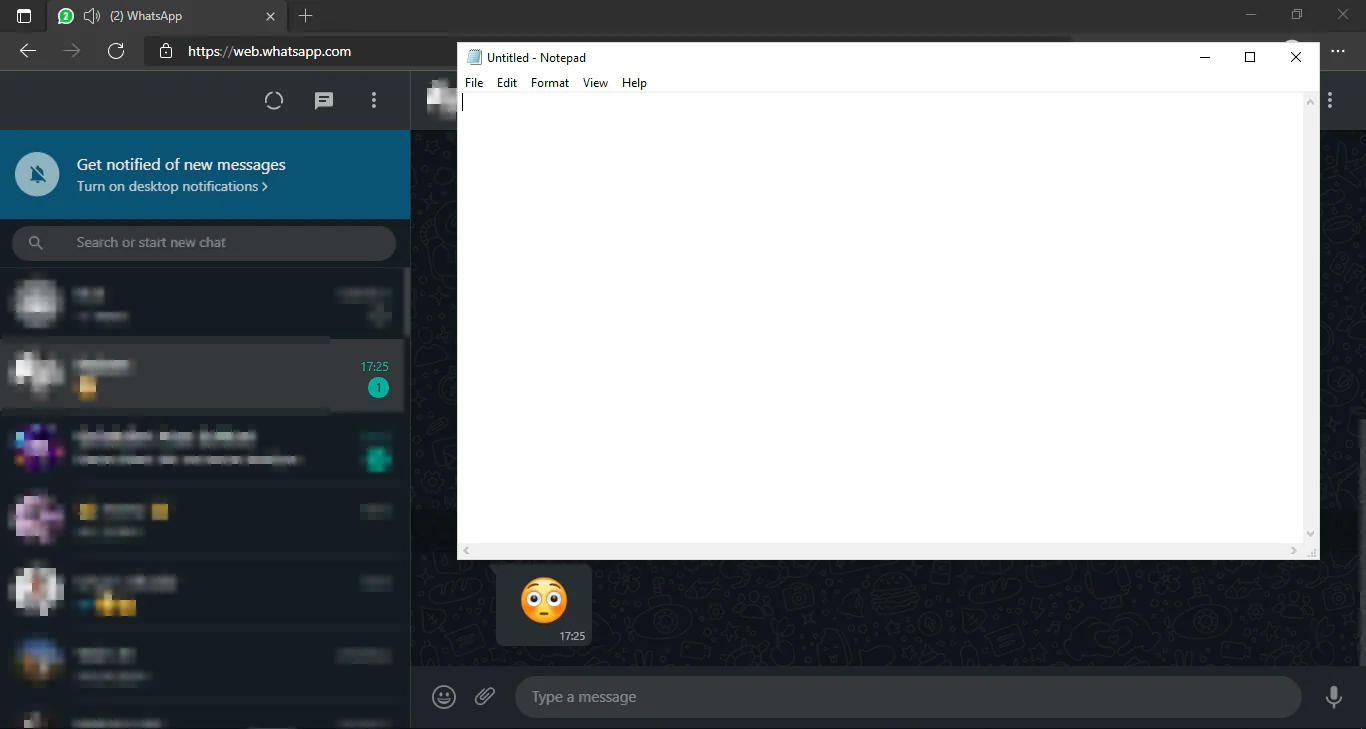Click the browser forward arrow
This screenshot has width=1366, height=729.
coord(72,51)
